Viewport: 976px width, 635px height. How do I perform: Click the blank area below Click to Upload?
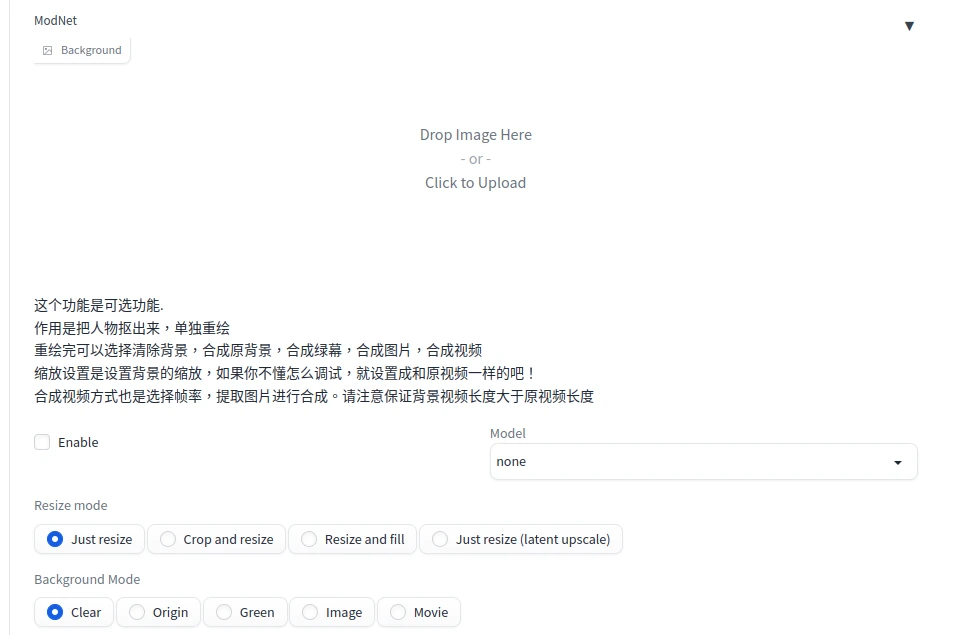[x=475, y=240]
